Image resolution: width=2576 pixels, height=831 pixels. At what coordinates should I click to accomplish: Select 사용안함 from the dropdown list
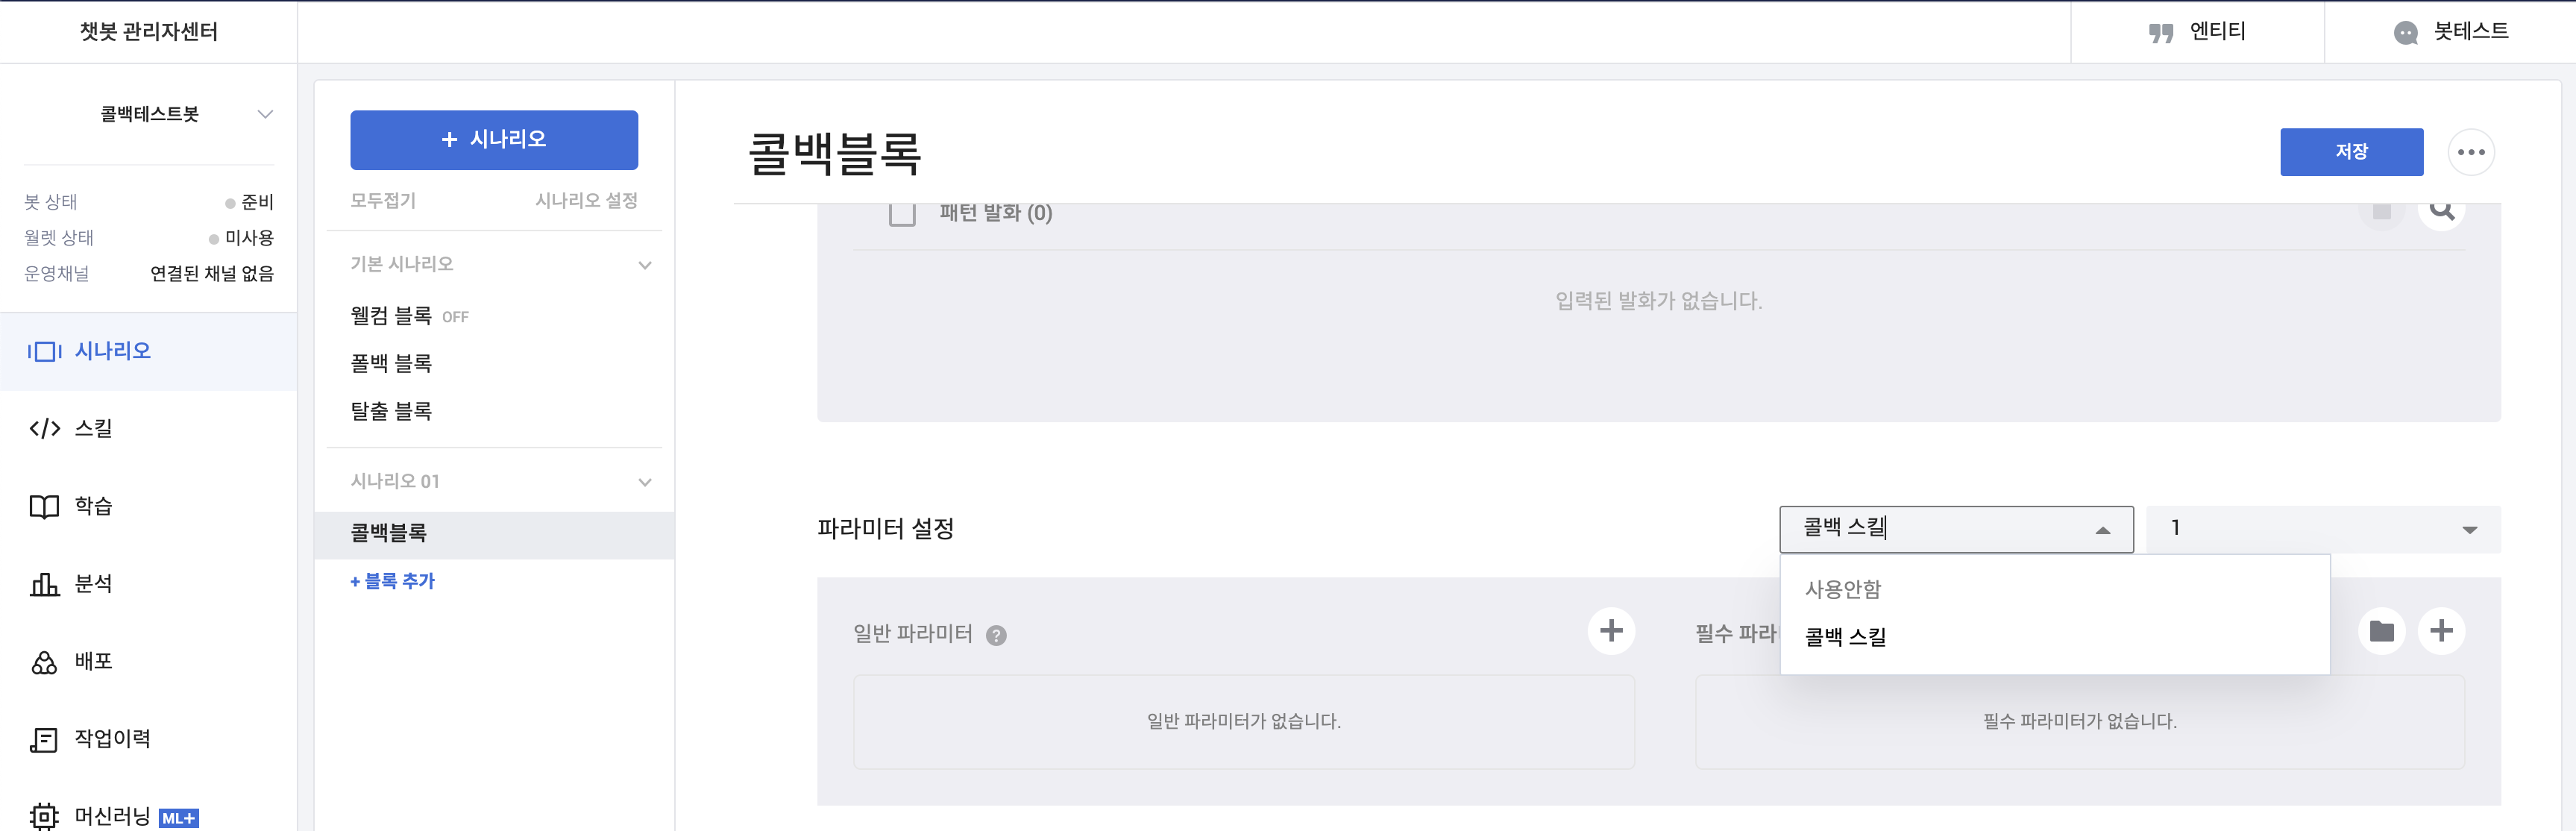[1843, 589]
